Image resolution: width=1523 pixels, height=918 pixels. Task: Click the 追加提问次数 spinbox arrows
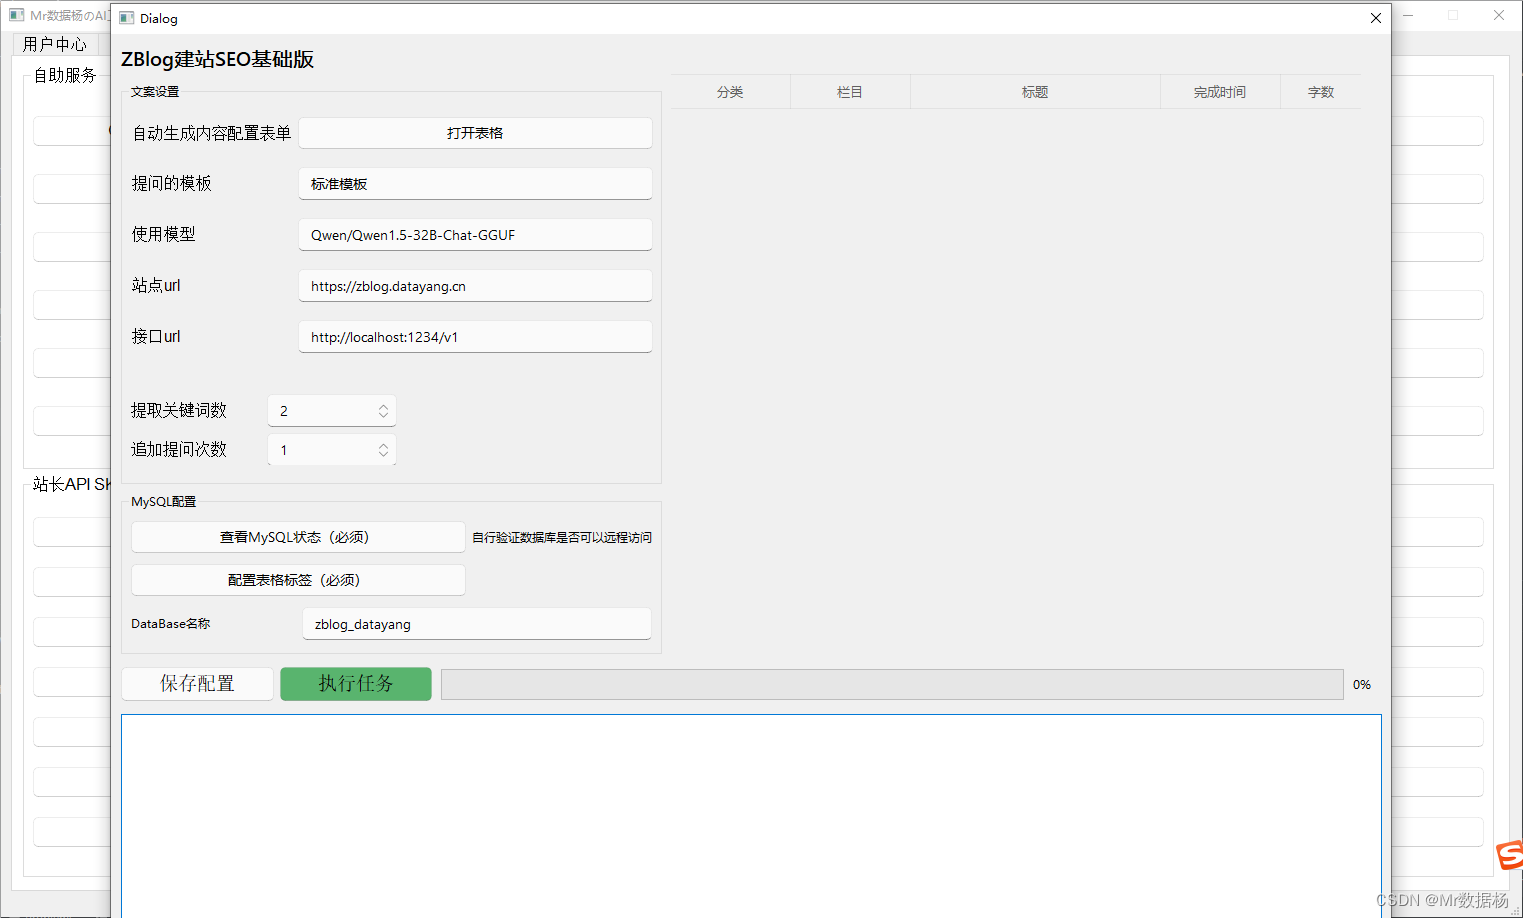[383, 450]
